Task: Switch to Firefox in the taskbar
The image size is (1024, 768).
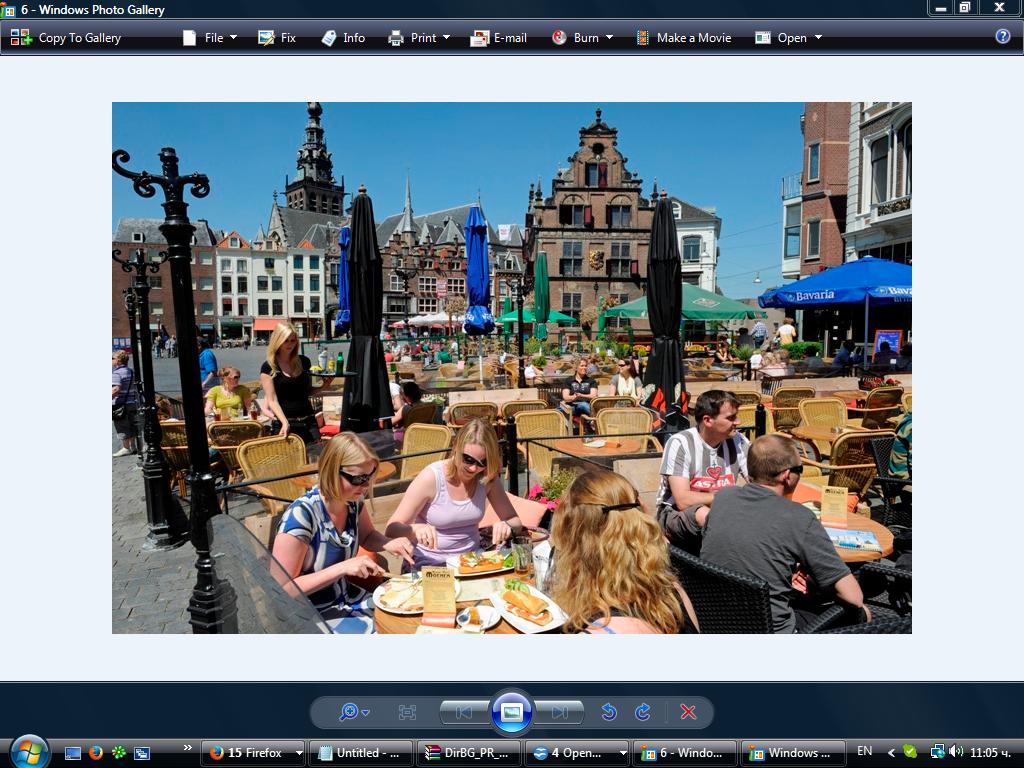Action: tap(253, 753)
